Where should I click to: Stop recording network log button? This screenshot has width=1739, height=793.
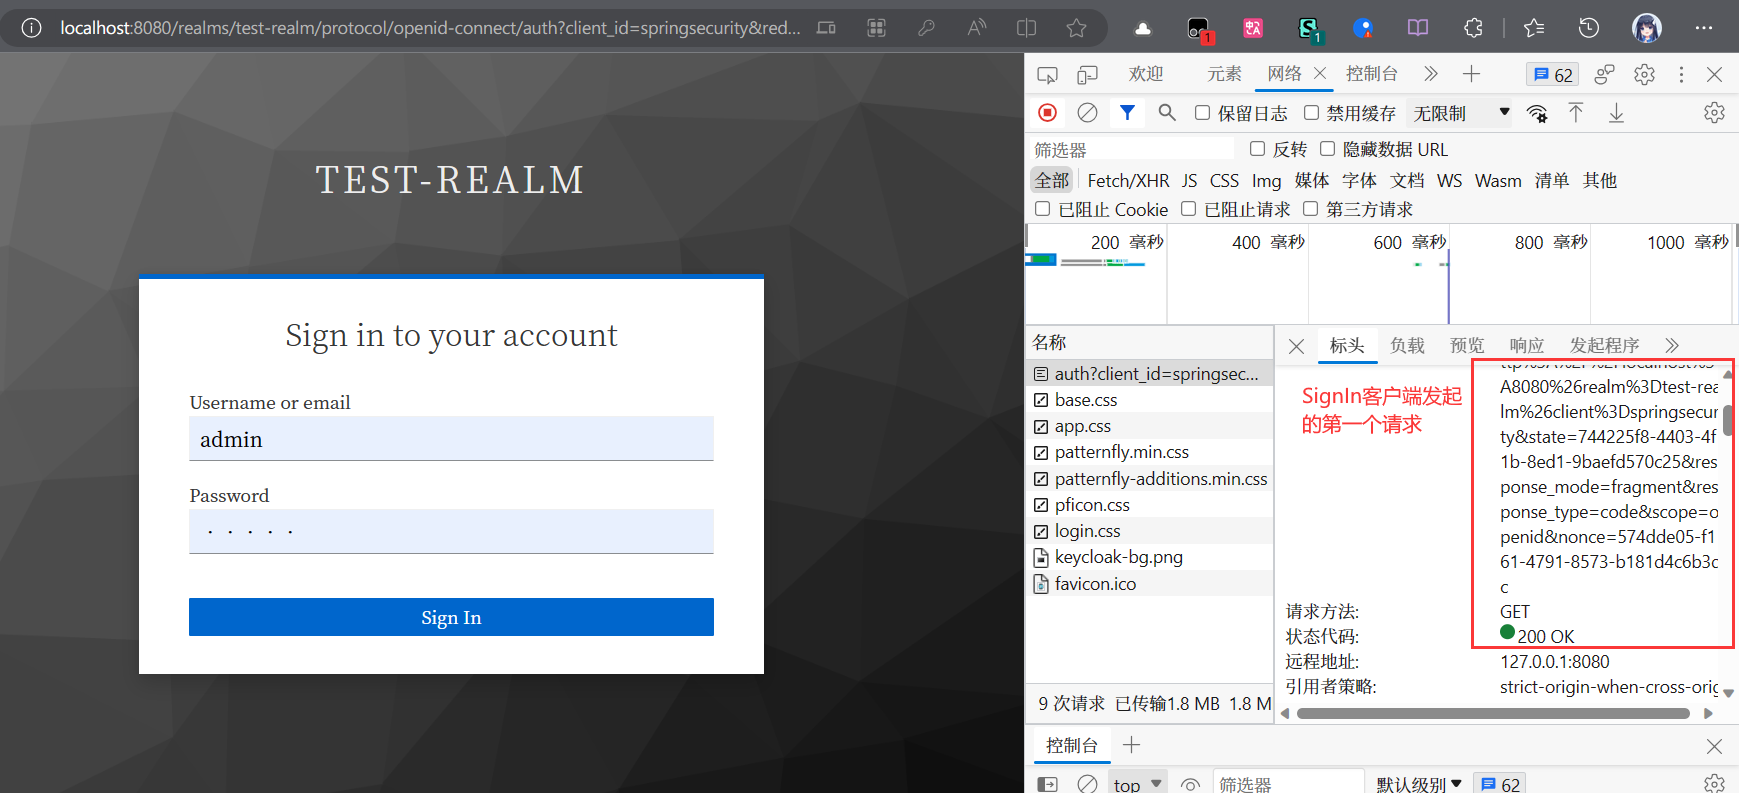pyautogui.click(x=1047, y=113)
